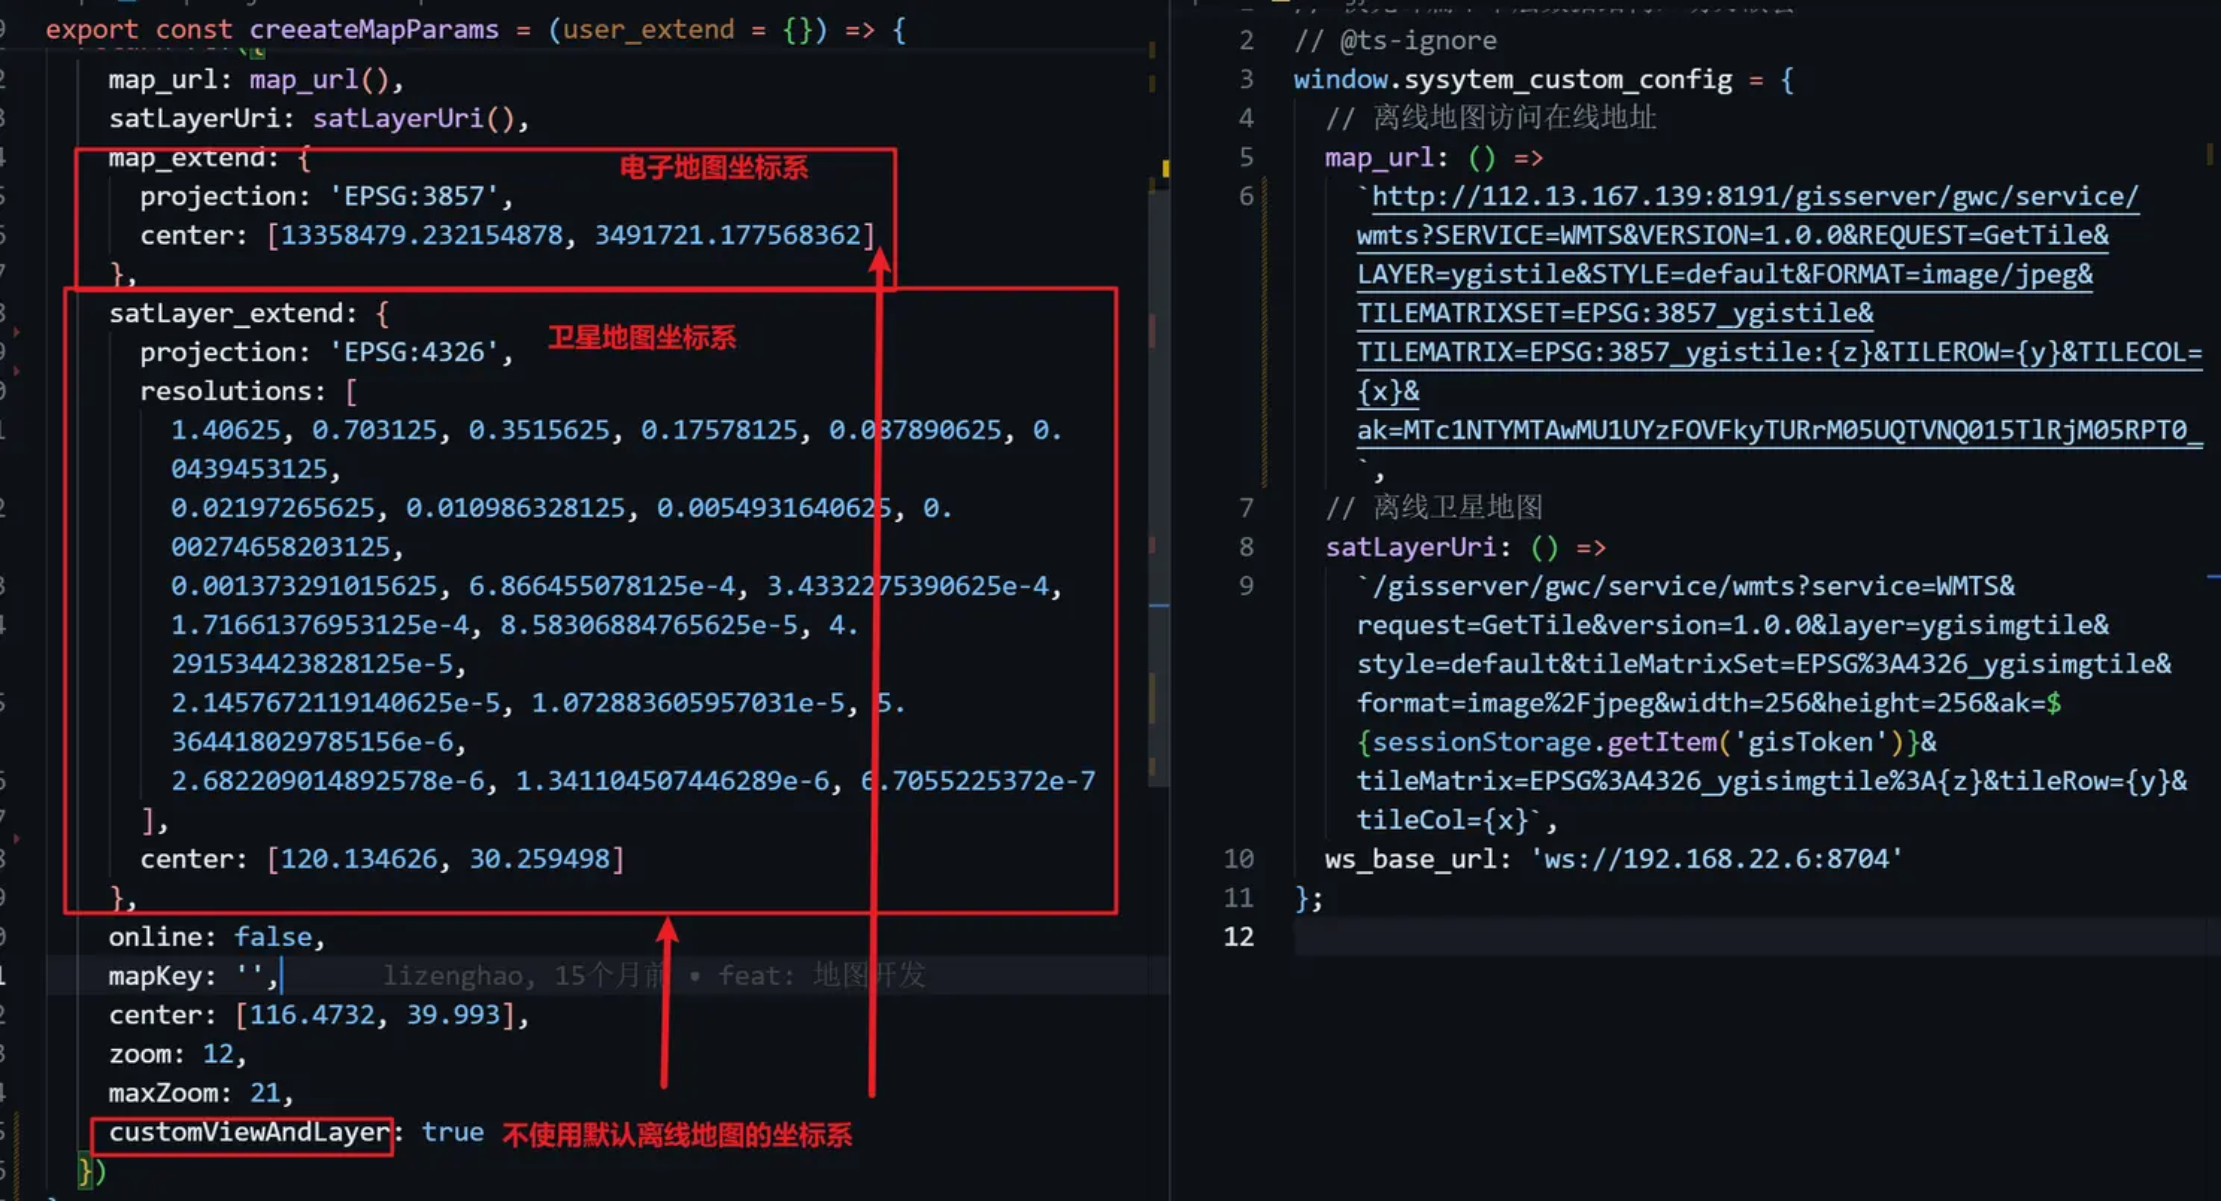This screenshot has width=2221, height=1201.
Task: Click line number 3 in right gutter
Action: pyautogui.click(x=1246, y=79)
